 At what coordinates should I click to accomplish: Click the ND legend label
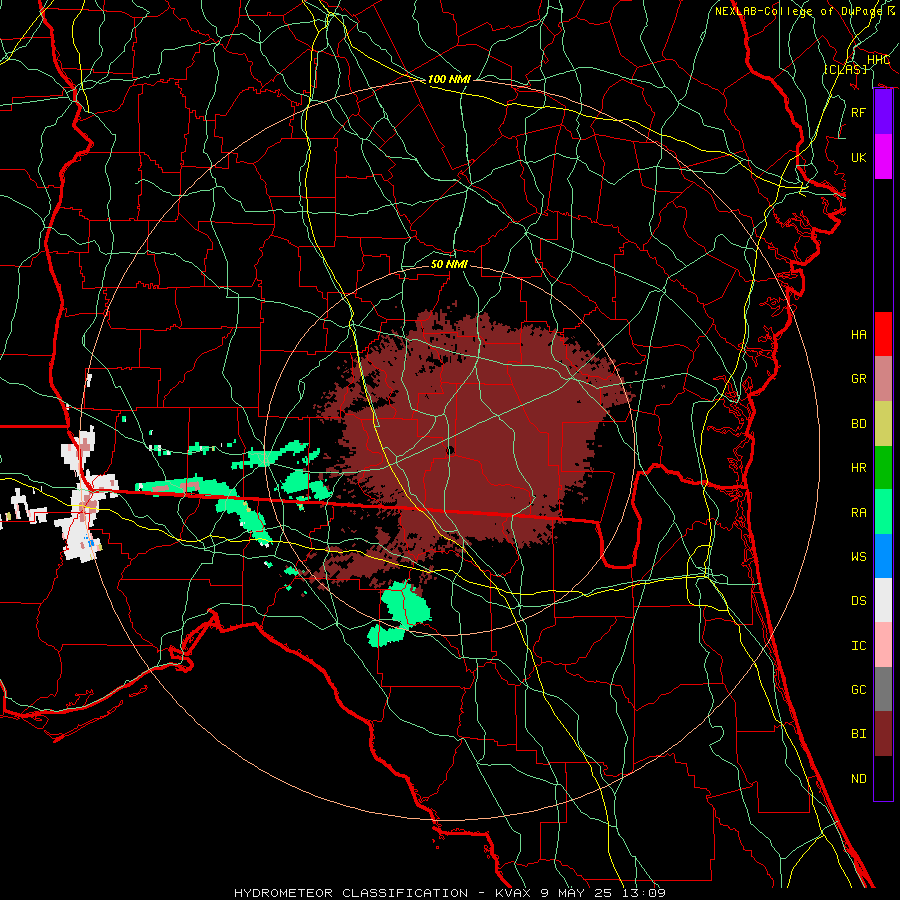click(x=859, y=779)
